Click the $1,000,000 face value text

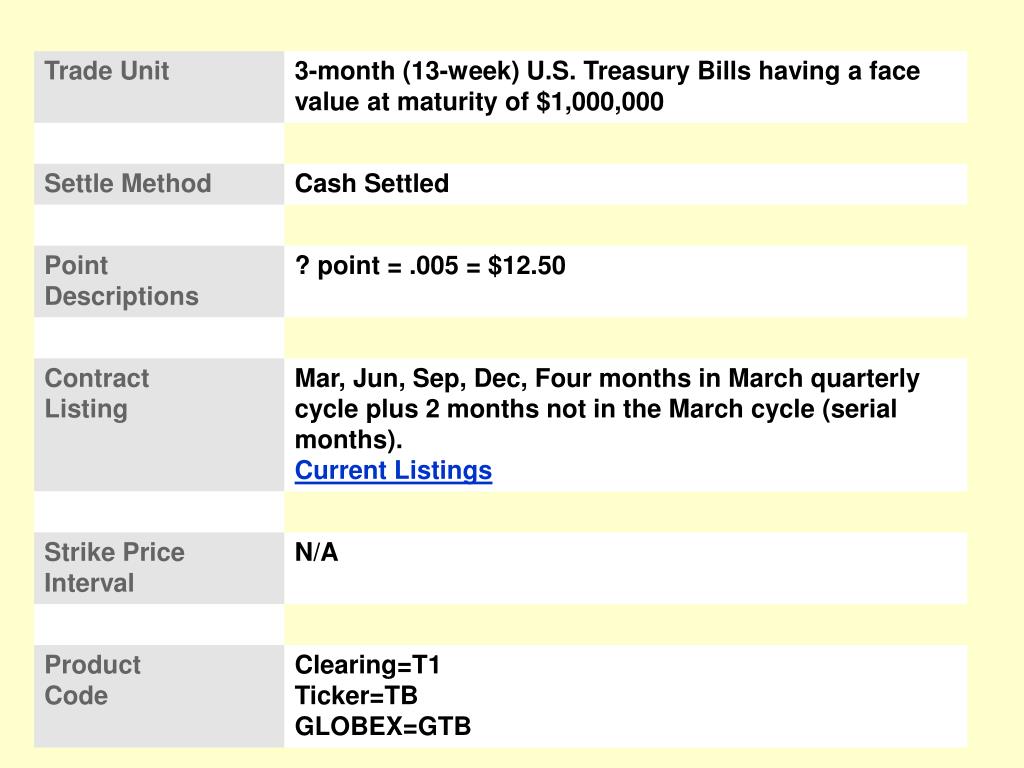click(x=600, y=102)
